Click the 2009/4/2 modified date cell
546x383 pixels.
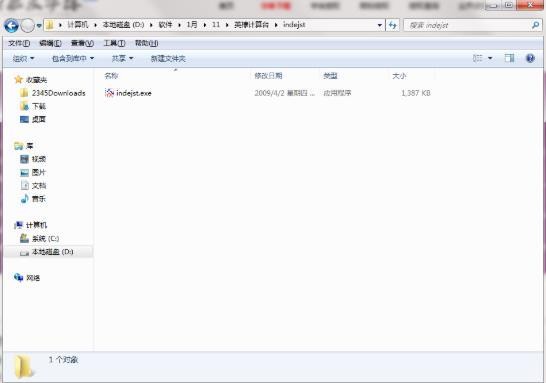284,93
